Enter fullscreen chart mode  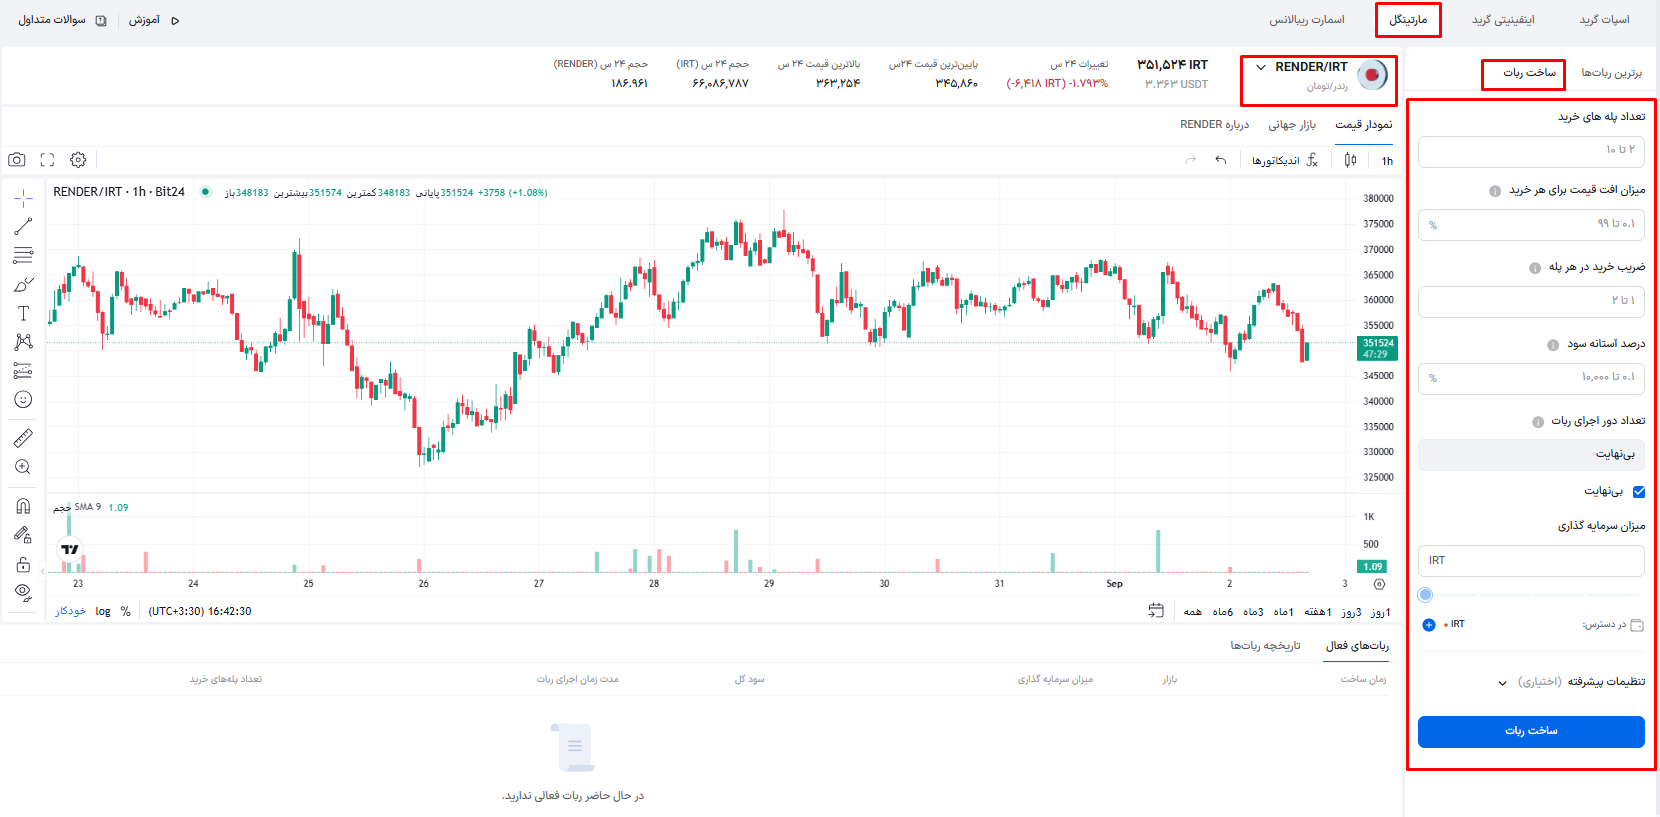[47, 160]
